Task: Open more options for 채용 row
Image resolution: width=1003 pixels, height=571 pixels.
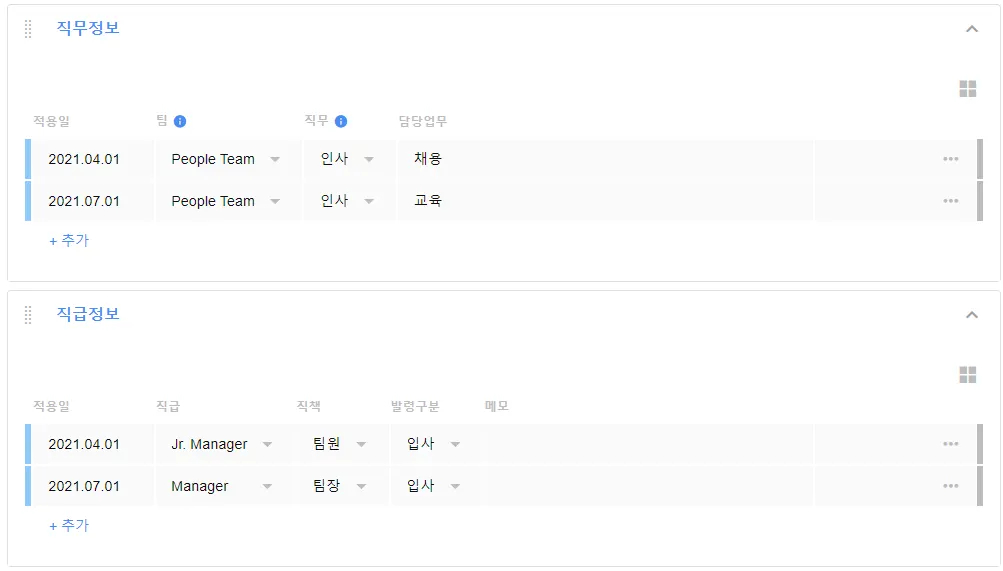Action: pos(950,159)
